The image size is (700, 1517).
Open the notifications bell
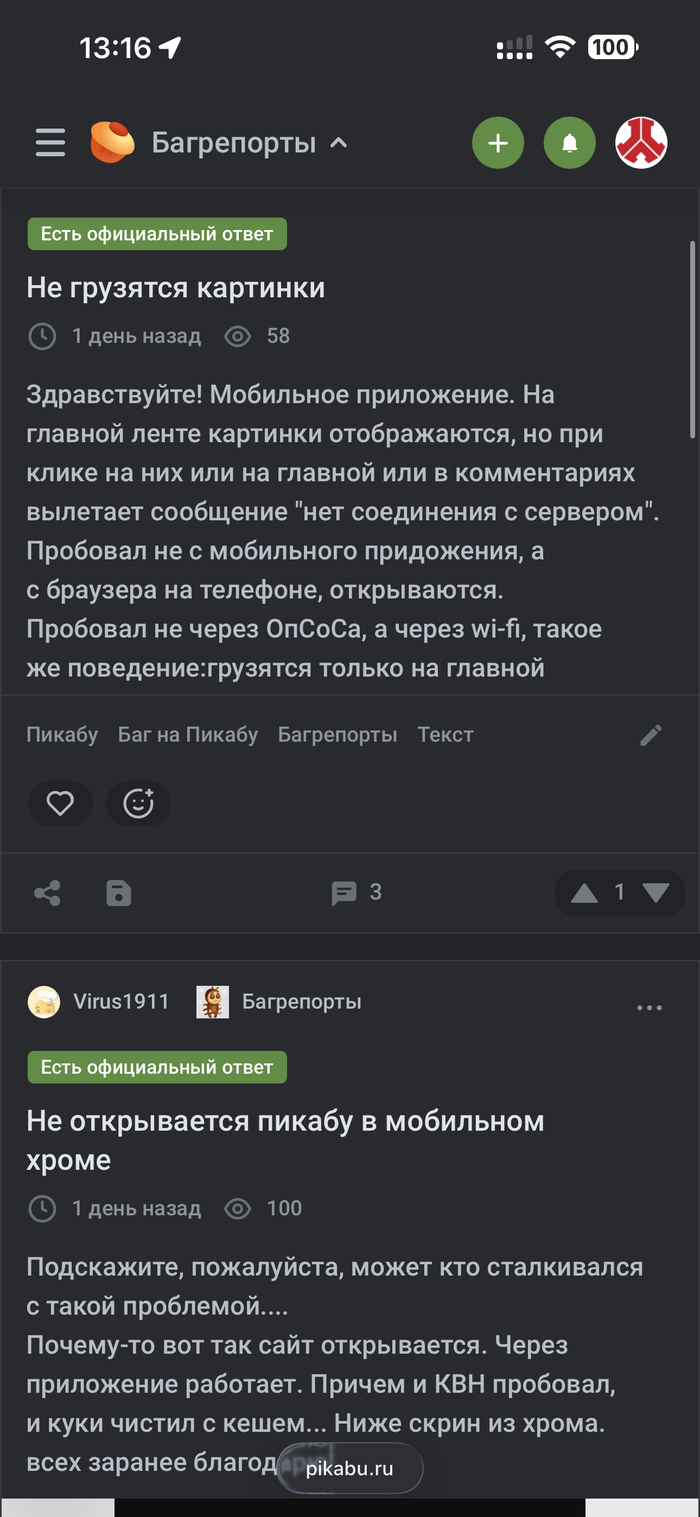569,142
